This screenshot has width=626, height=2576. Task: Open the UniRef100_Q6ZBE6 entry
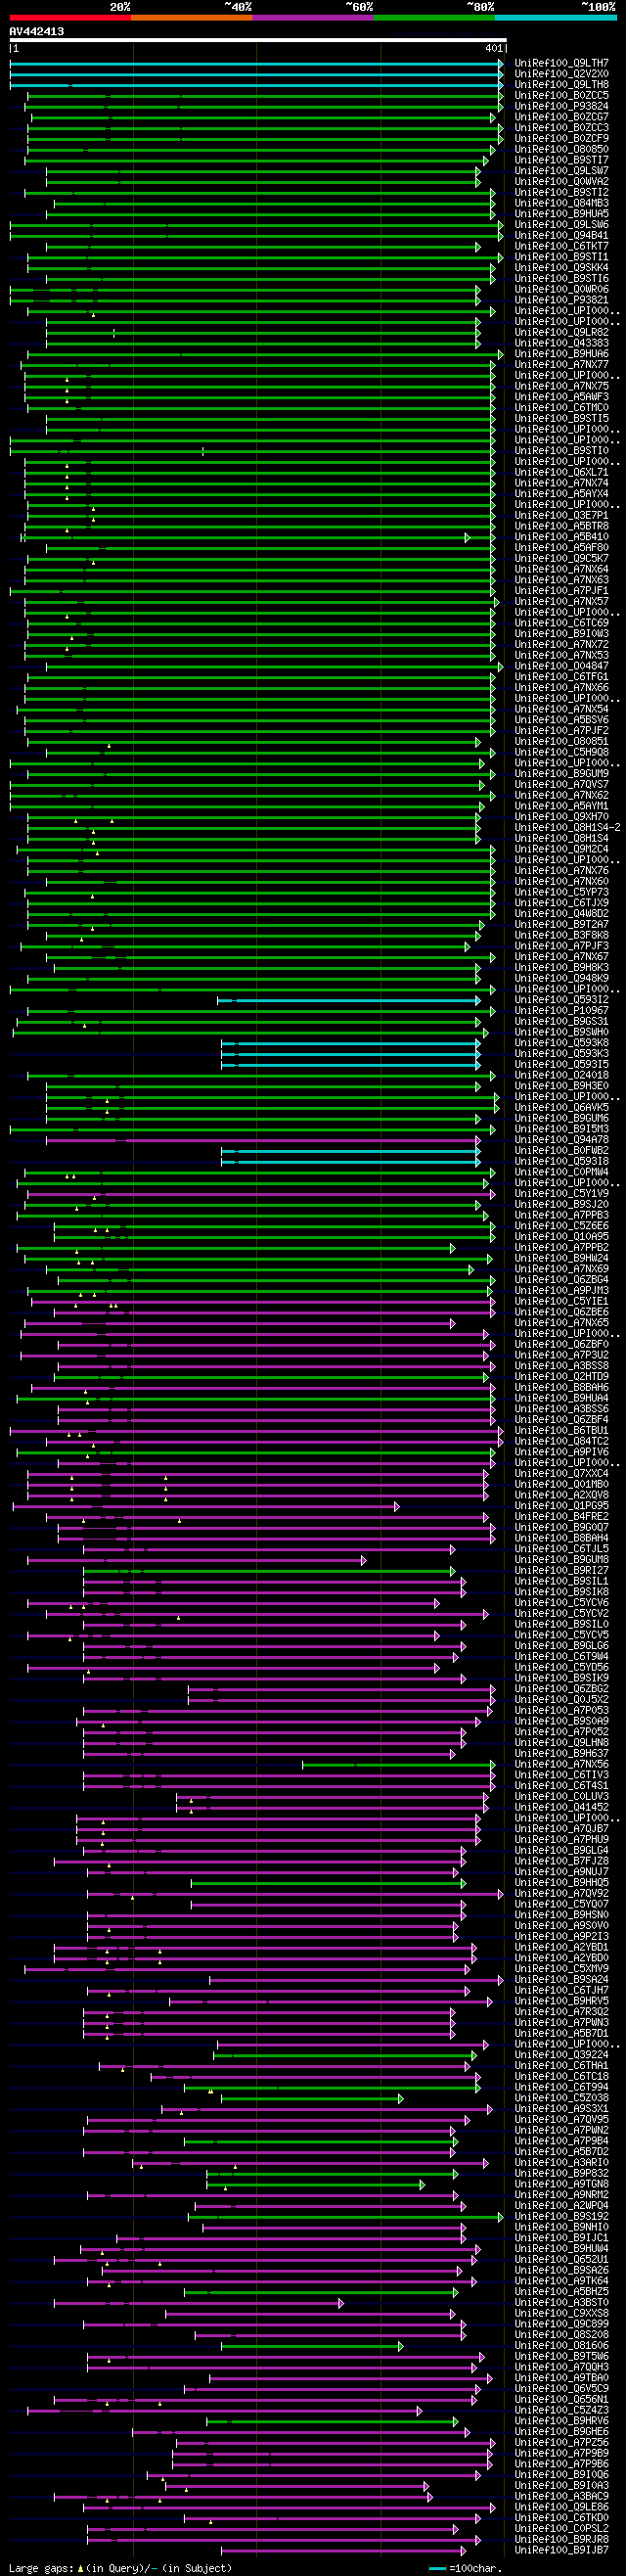click(x=561, y=1312)
